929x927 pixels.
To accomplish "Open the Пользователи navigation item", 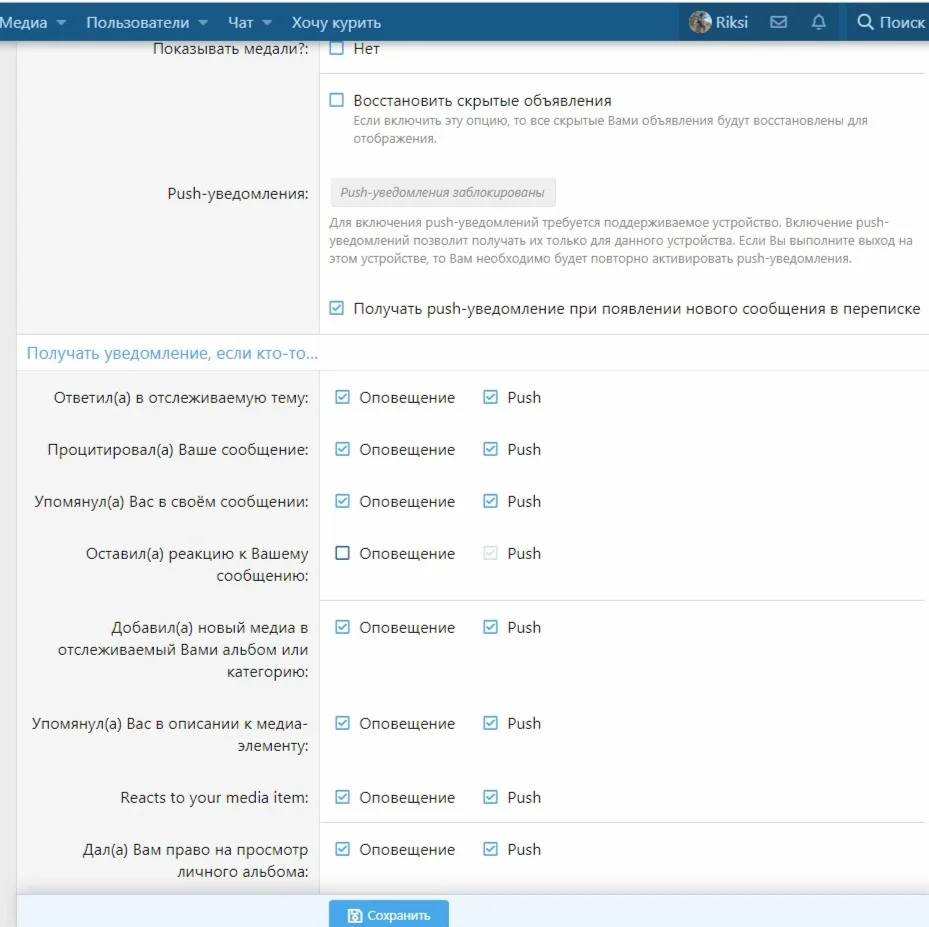I will pyautogui.click(x=137, y=22).
